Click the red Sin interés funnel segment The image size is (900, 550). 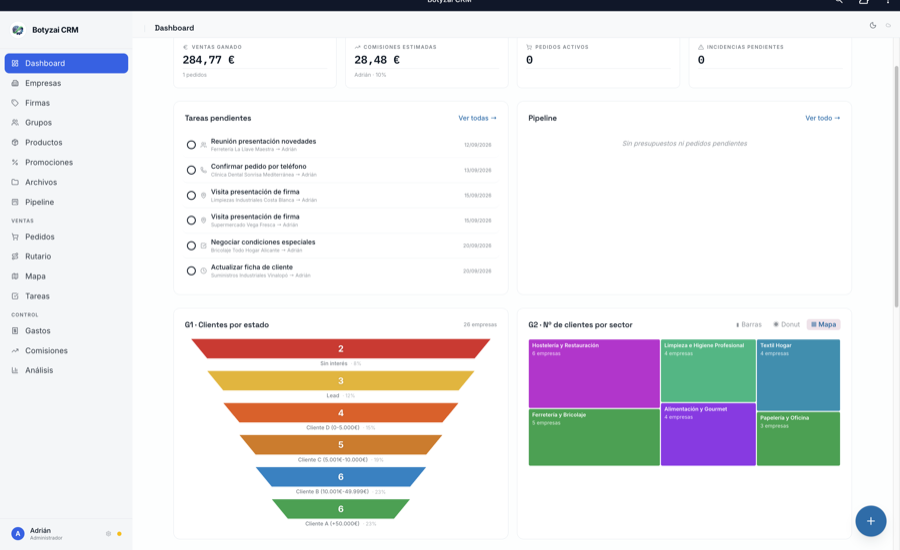click(x=340, y=348)
